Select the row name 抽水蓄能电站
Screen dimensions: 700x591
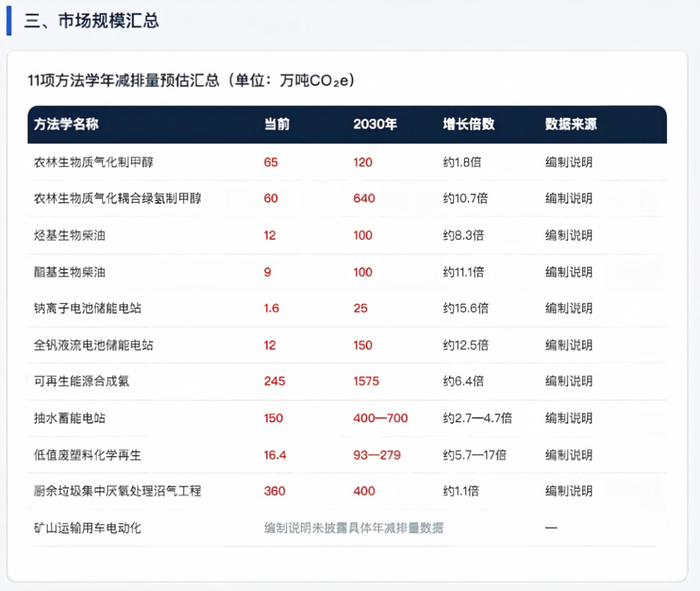point(70,418)
